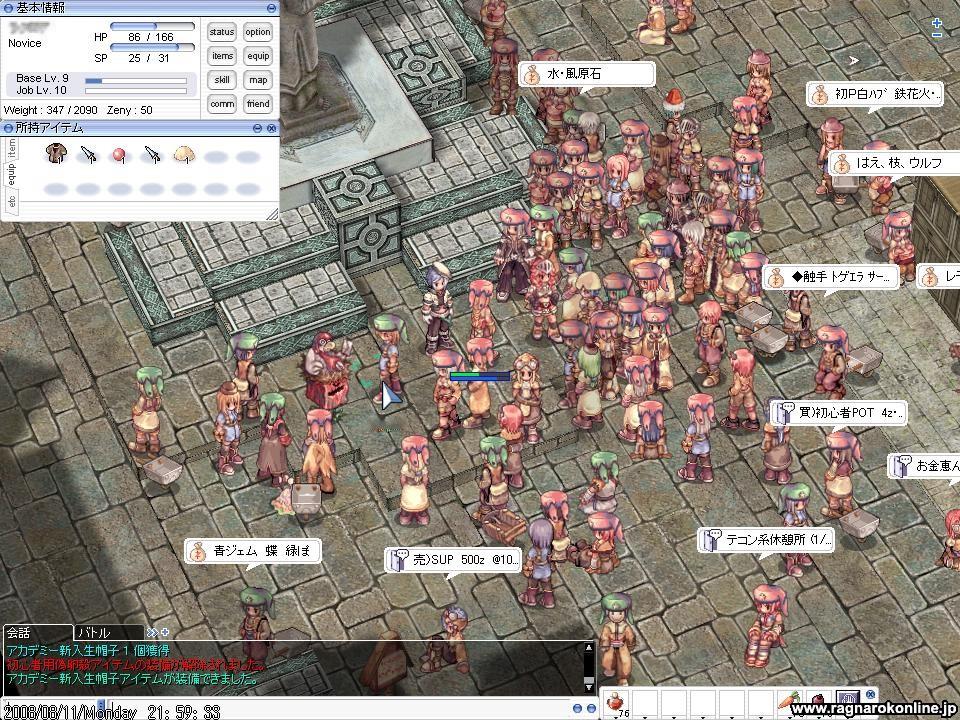Click the アカデミー新入生帽子 1 個獲得 message
The width and height of the screenshot is (960, 720).
(x=88, y=651)
